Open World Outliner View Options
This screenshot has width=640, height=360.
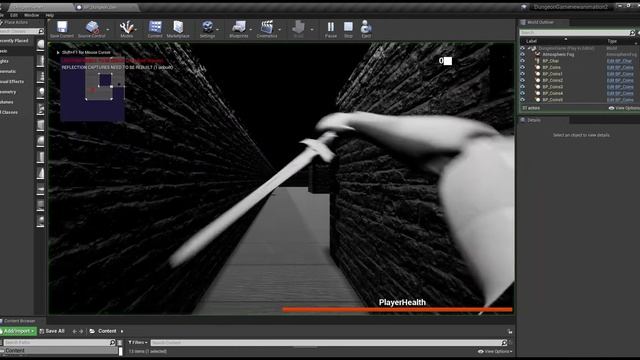pyautogui.click(x=624, y=108)
